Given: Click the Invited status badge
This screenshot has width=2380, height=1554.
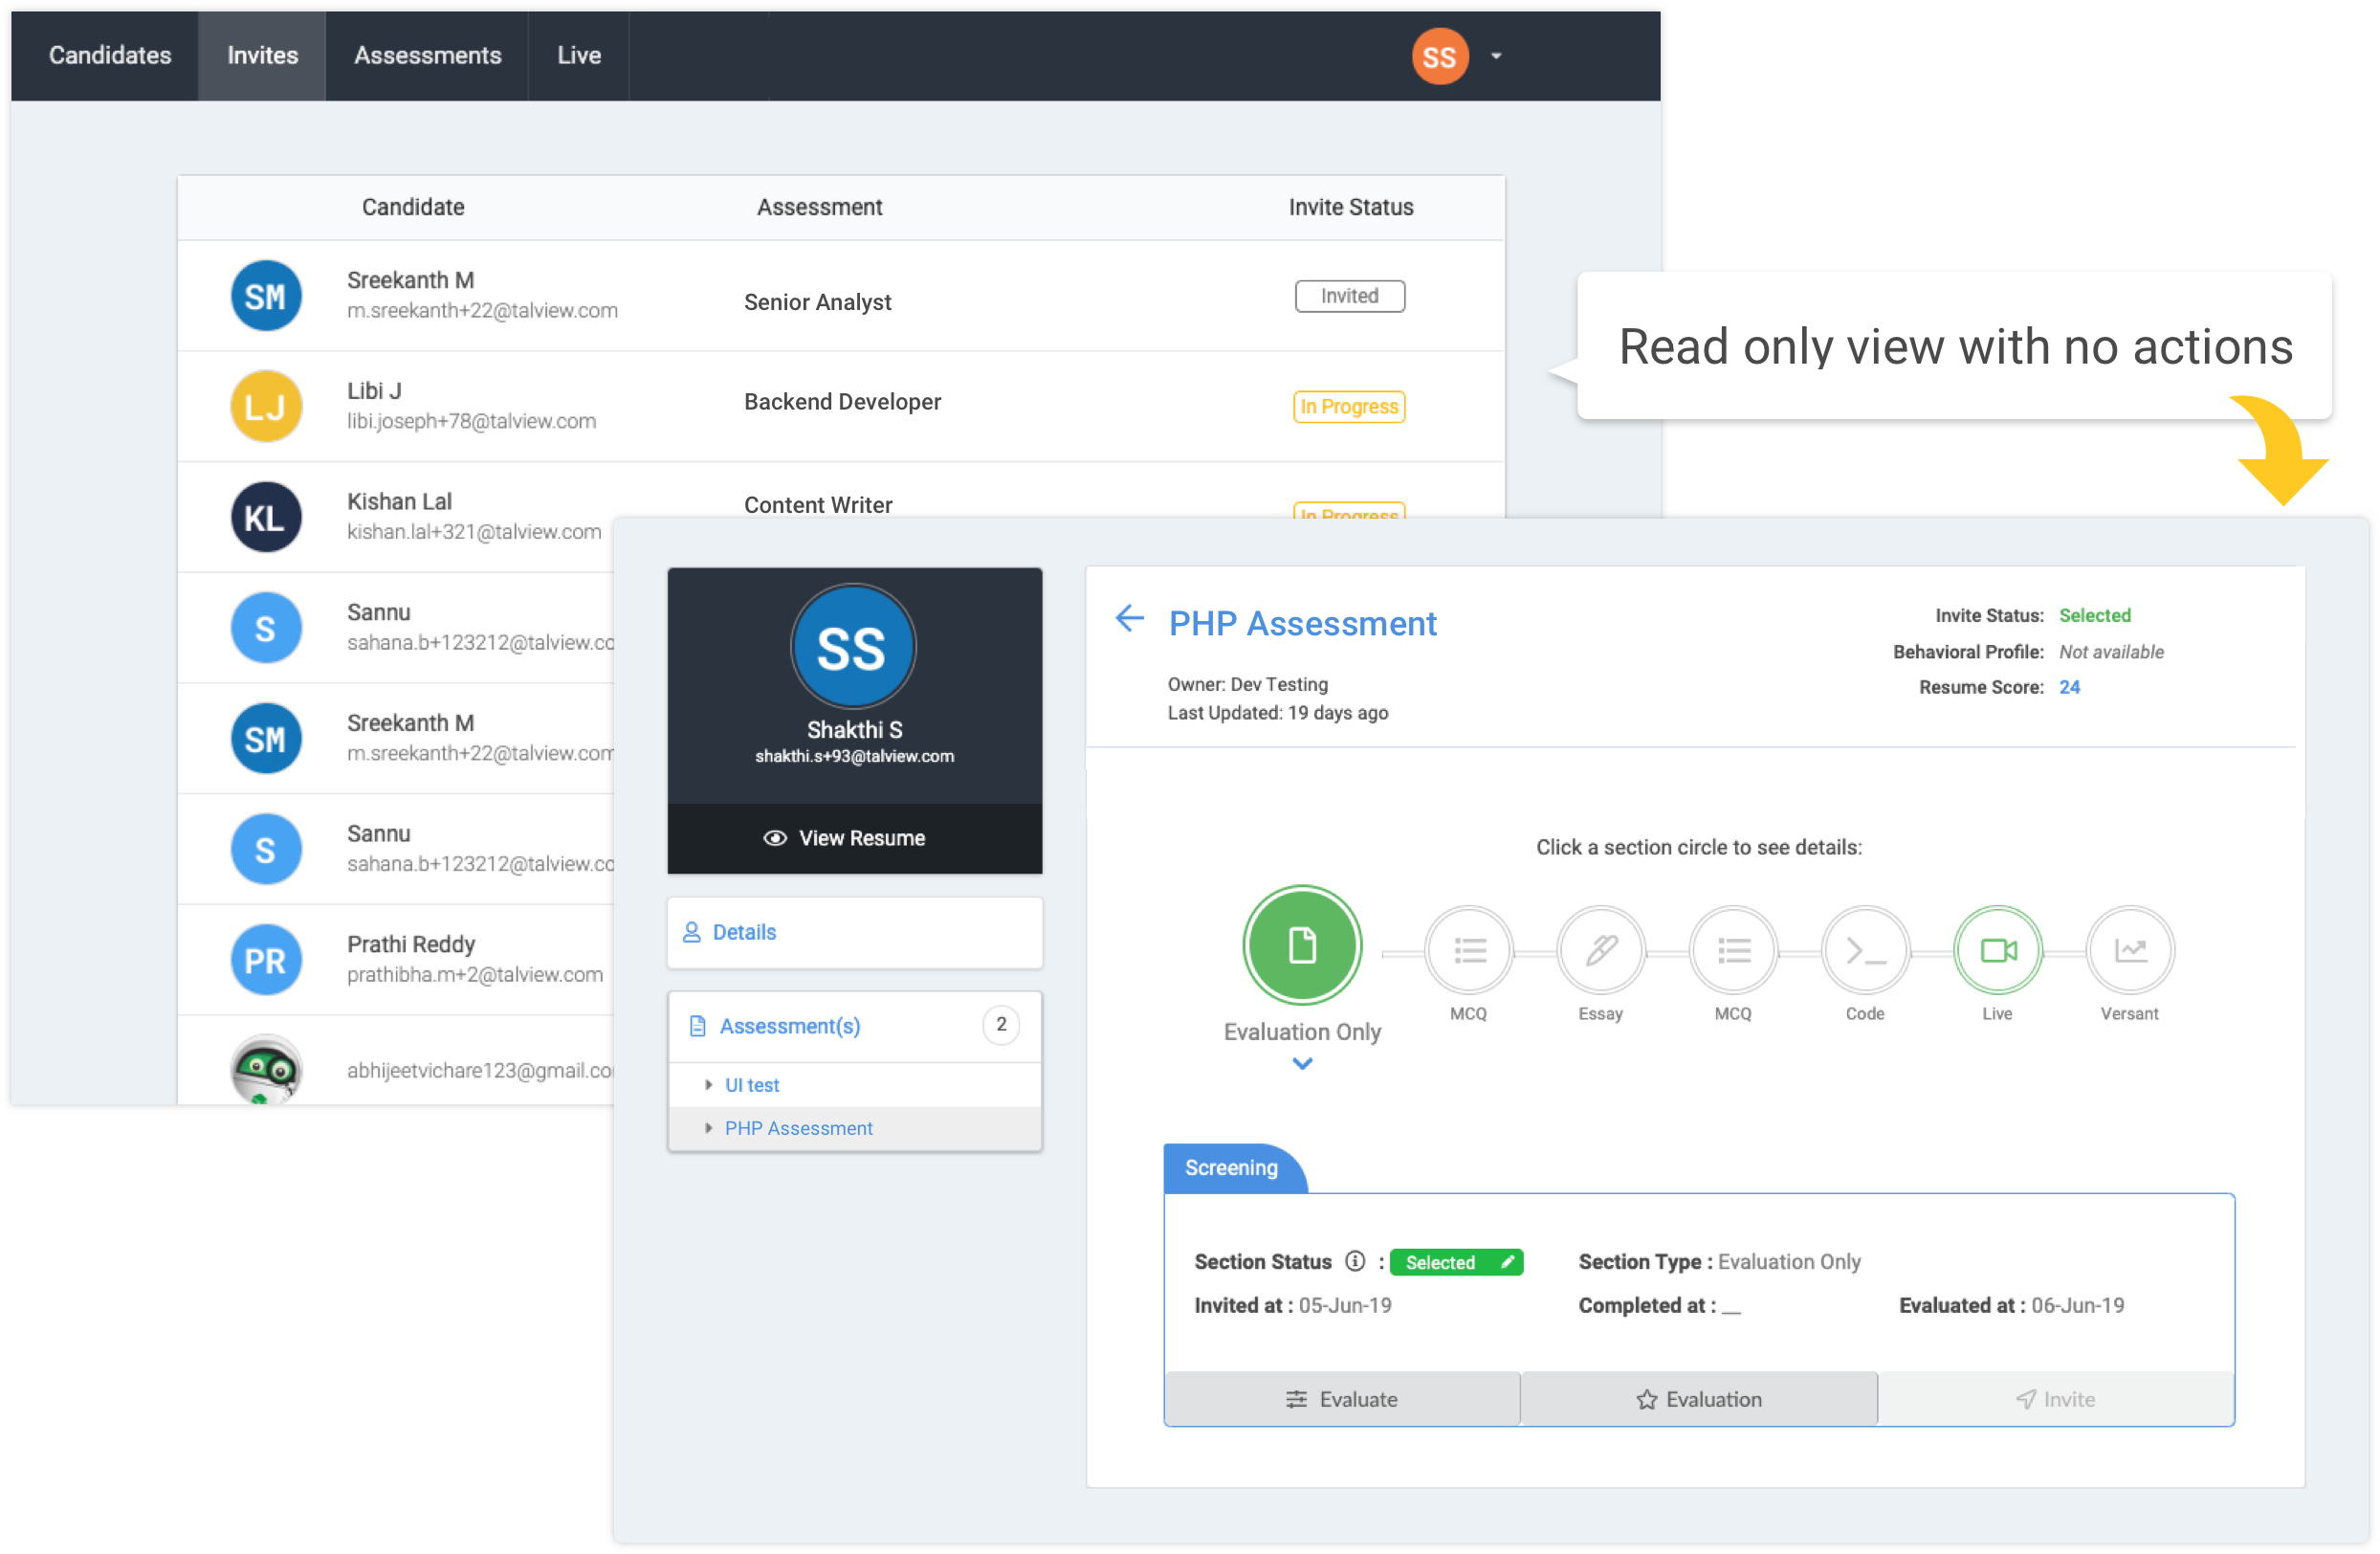Looking at the screenshot, I should 1349,296.
